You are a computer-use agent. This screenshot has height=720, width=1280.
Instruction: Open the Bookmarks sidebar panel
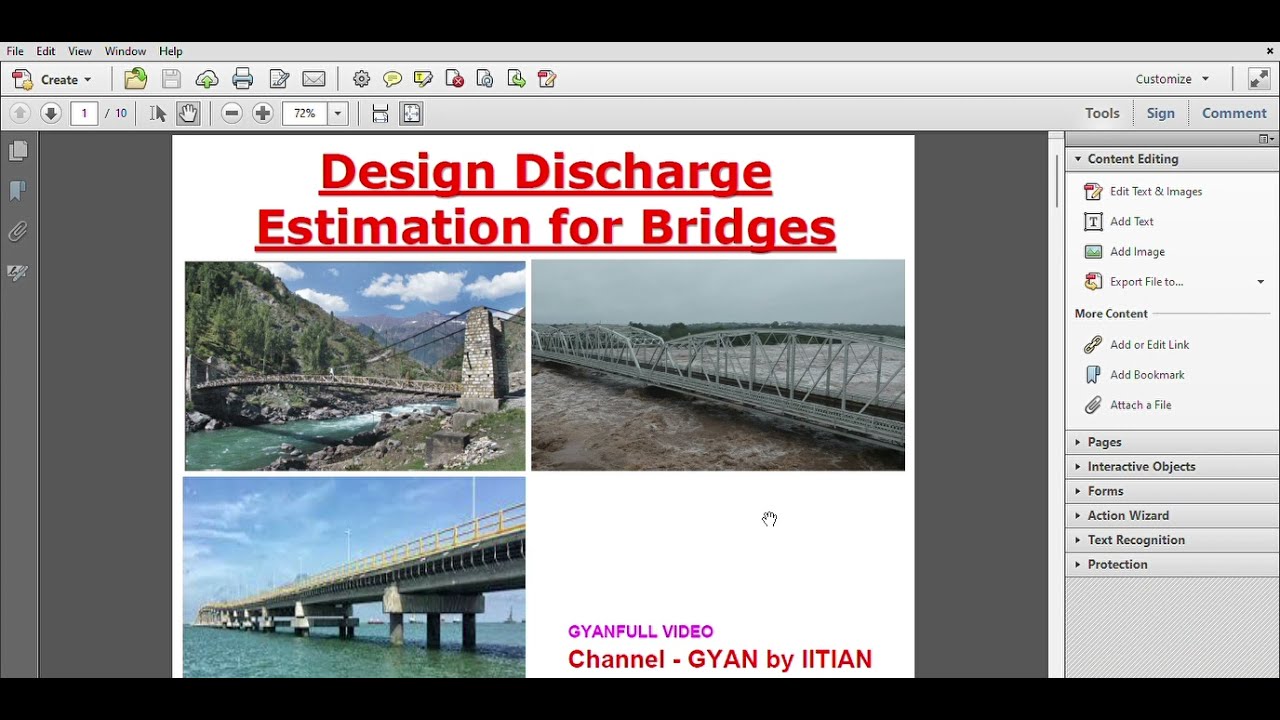(x=18, y=191)
